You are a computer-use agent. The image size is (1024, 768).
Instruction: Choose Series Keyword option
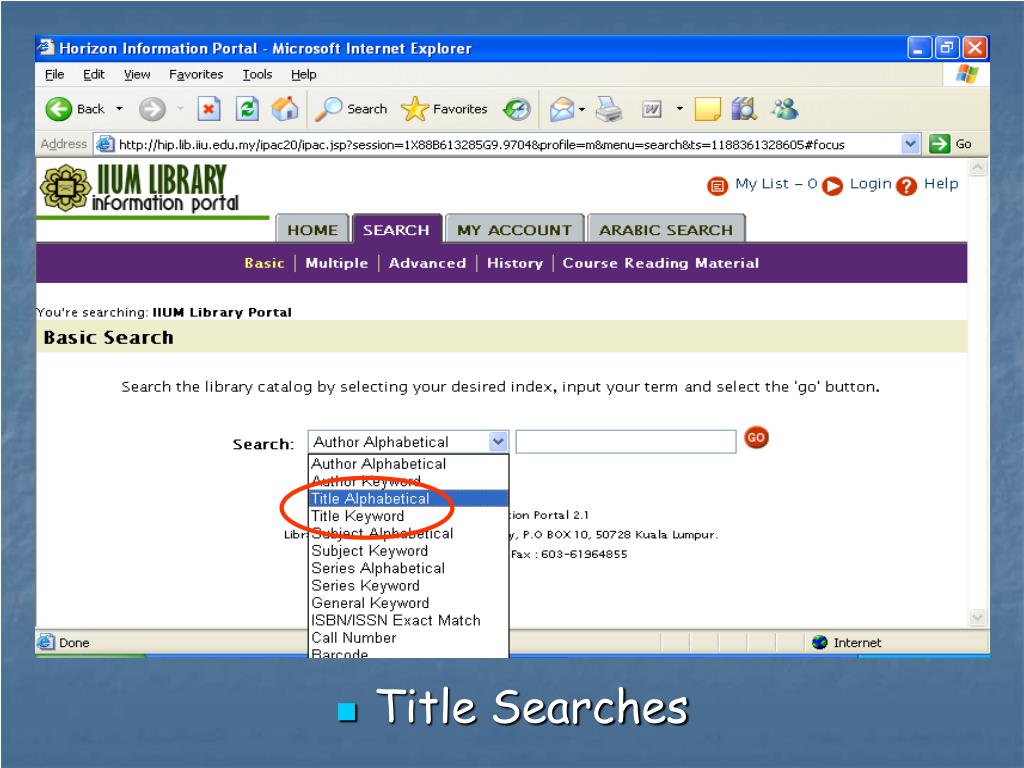coord(408,586)
